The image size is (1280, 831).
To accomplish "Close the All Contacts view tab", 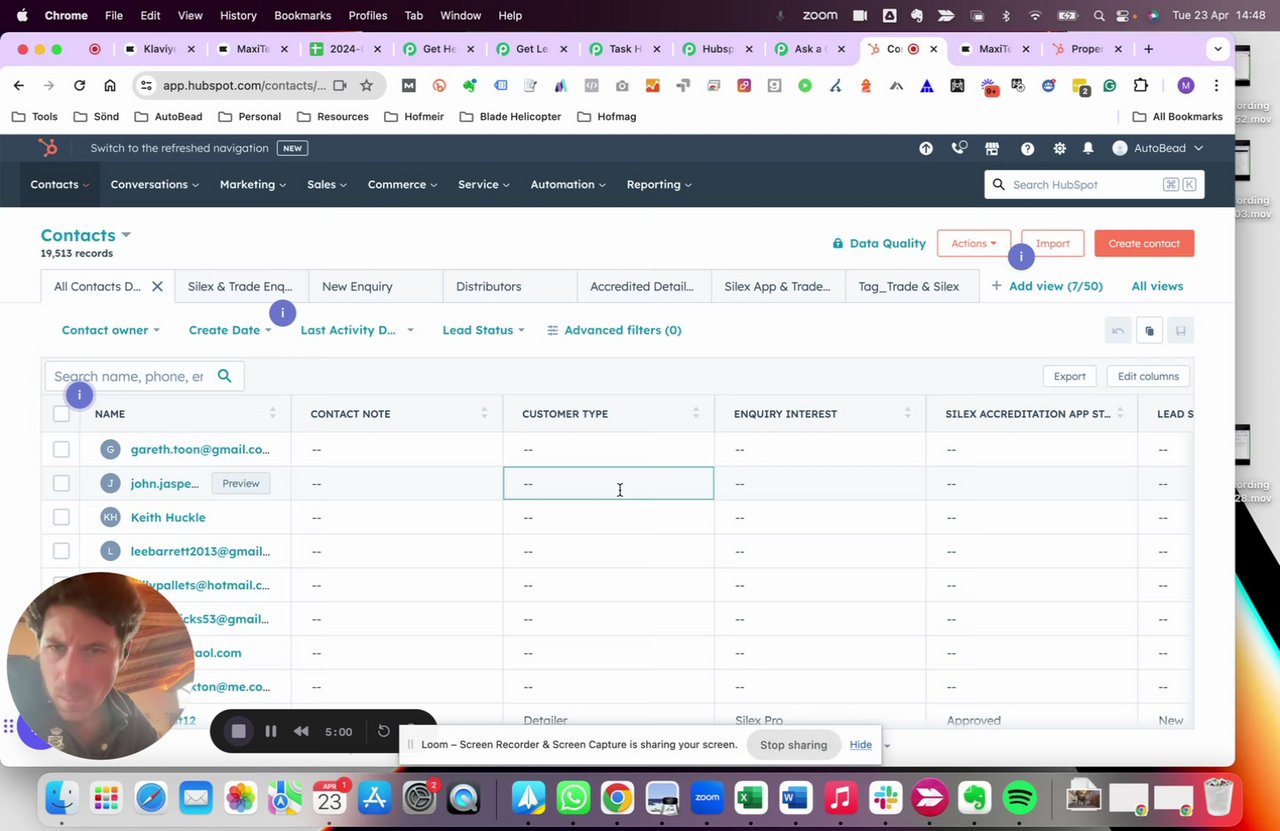I will pos(157,286).
